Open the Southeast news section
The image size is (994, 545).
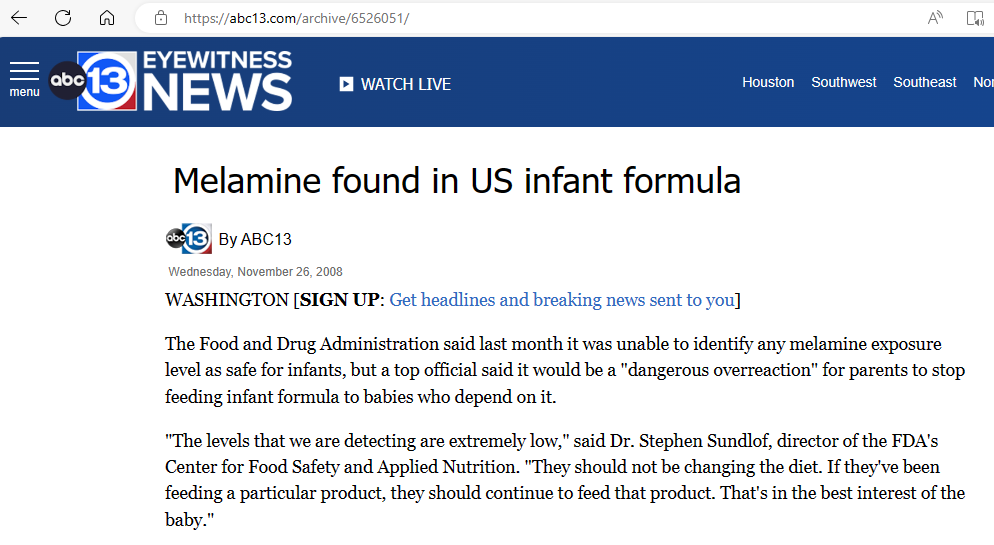tap(925, 82)
